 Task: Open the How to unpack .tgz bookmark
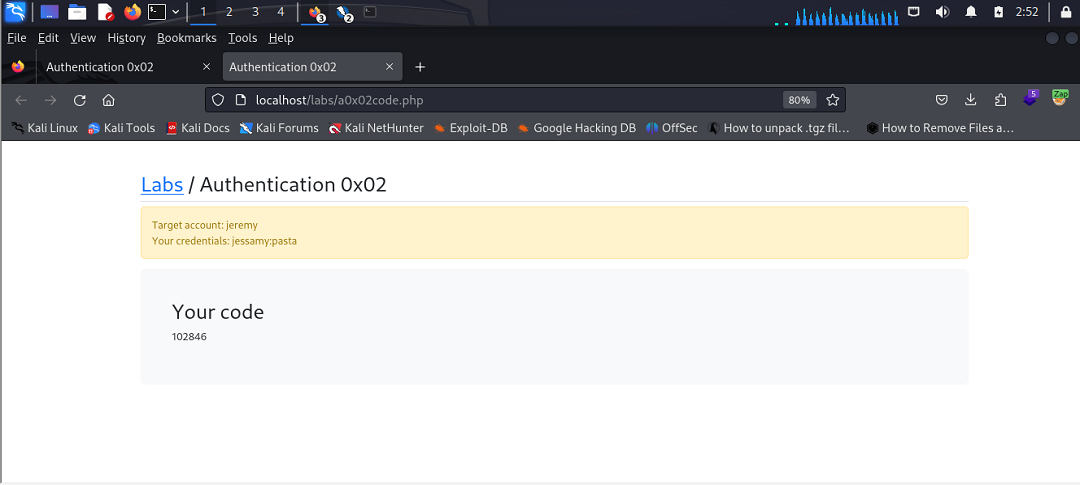779,127
